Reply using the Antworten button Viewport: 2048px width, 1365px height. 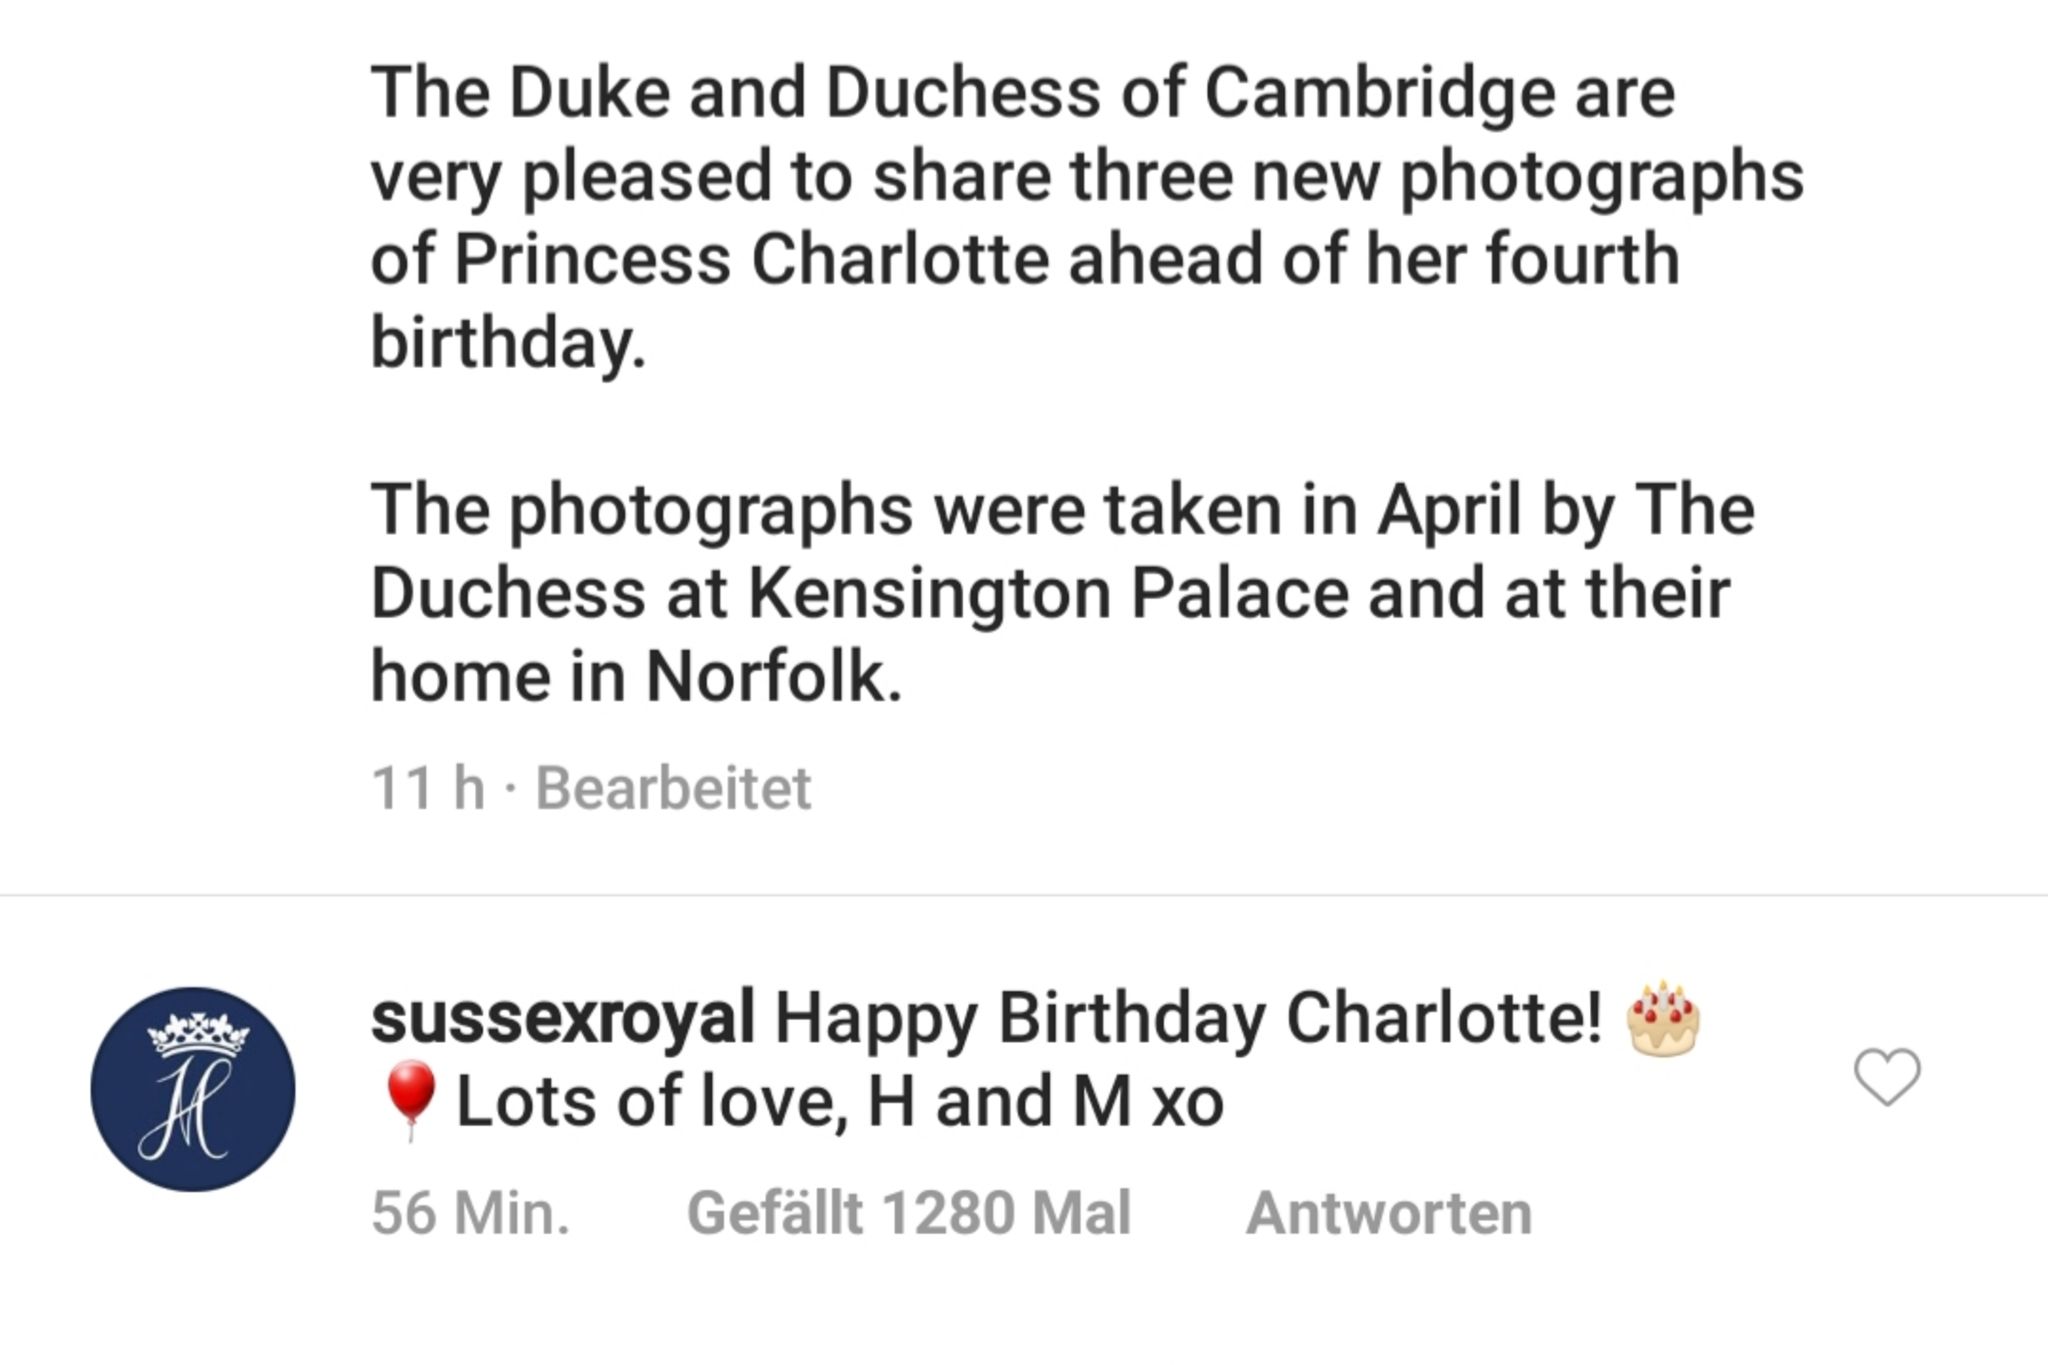click(1388, 1213)
